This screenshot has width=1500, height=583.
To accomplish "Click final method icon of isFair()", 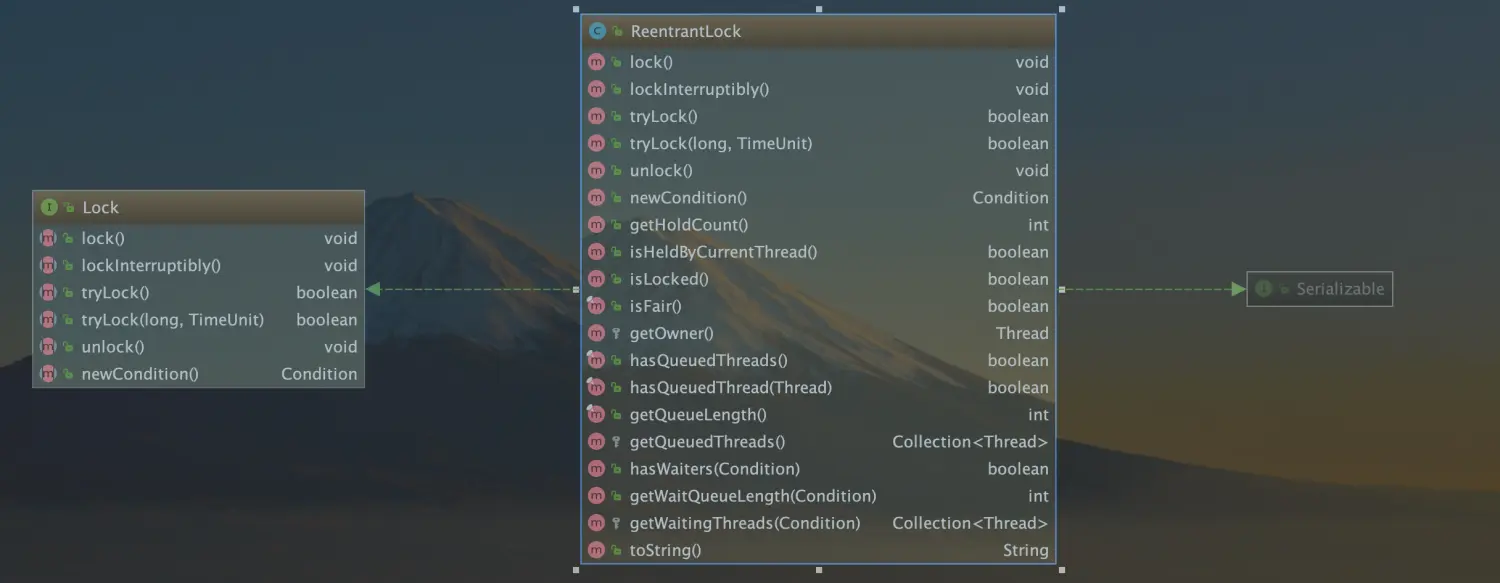I will [x=597, y=306].
